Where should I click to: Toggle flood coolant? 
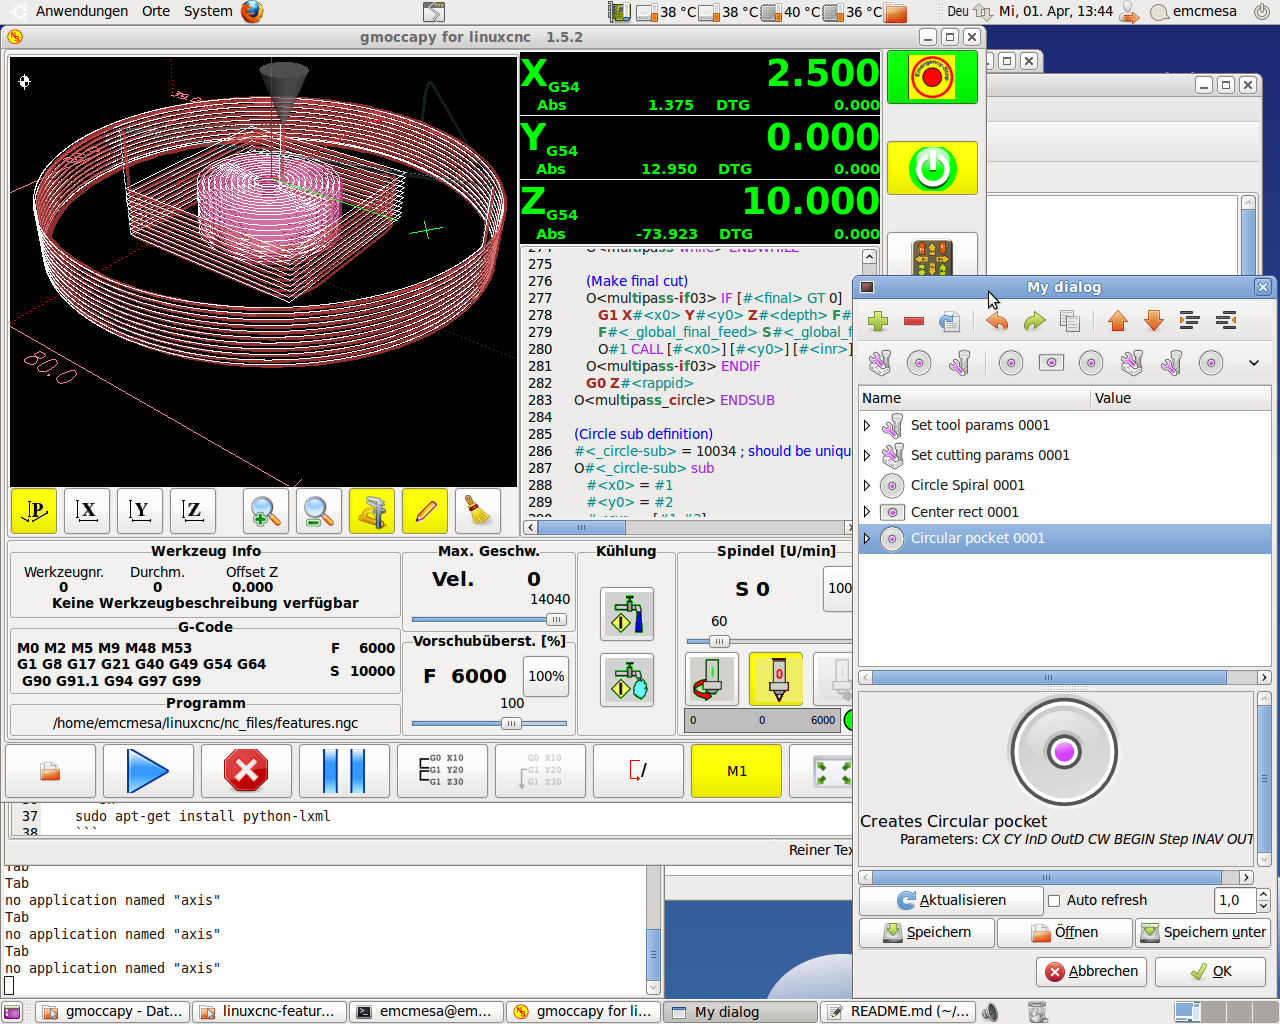627,614
